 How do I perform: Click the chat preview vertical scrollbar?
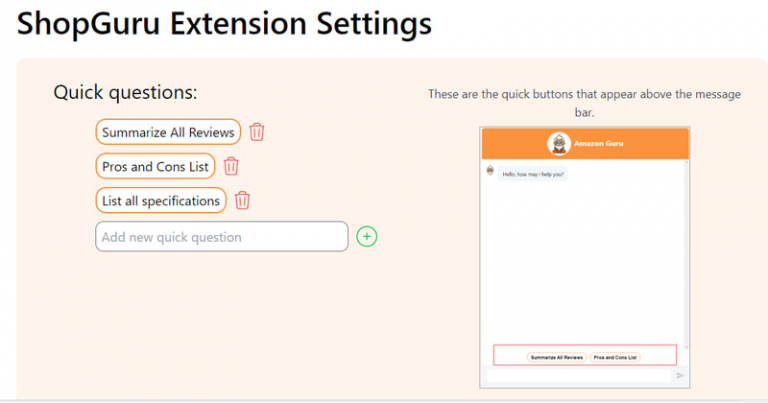click(x=686, y=250)
